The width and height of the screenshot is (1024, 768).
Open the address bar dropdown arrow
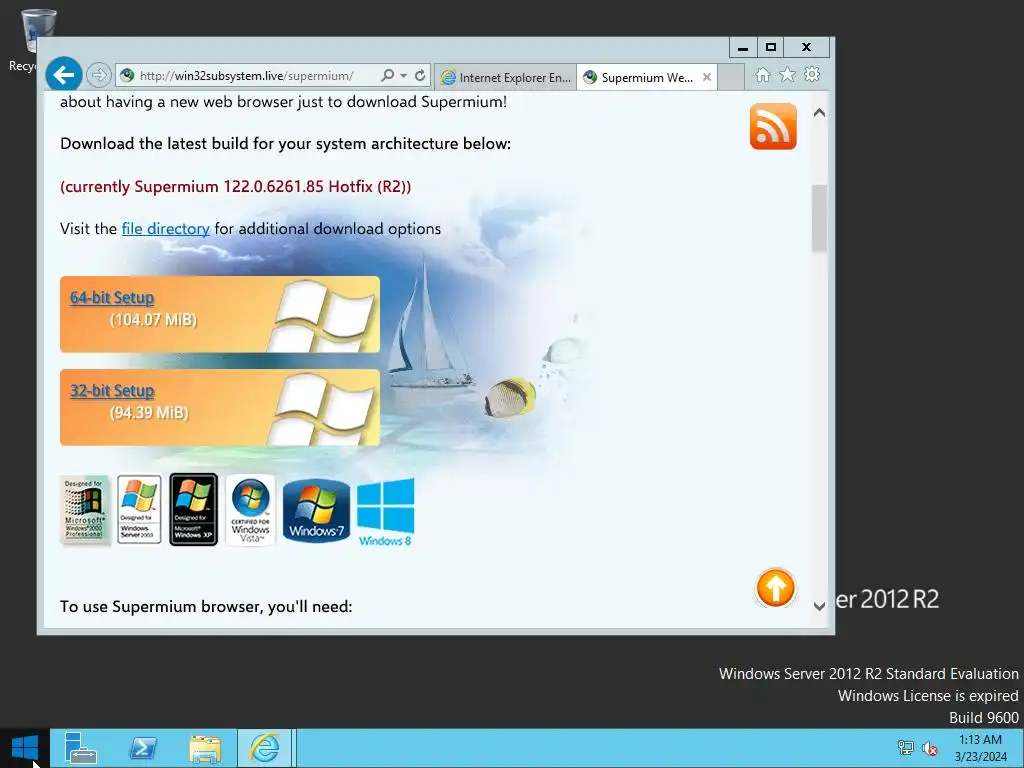[x=404, y=76]
